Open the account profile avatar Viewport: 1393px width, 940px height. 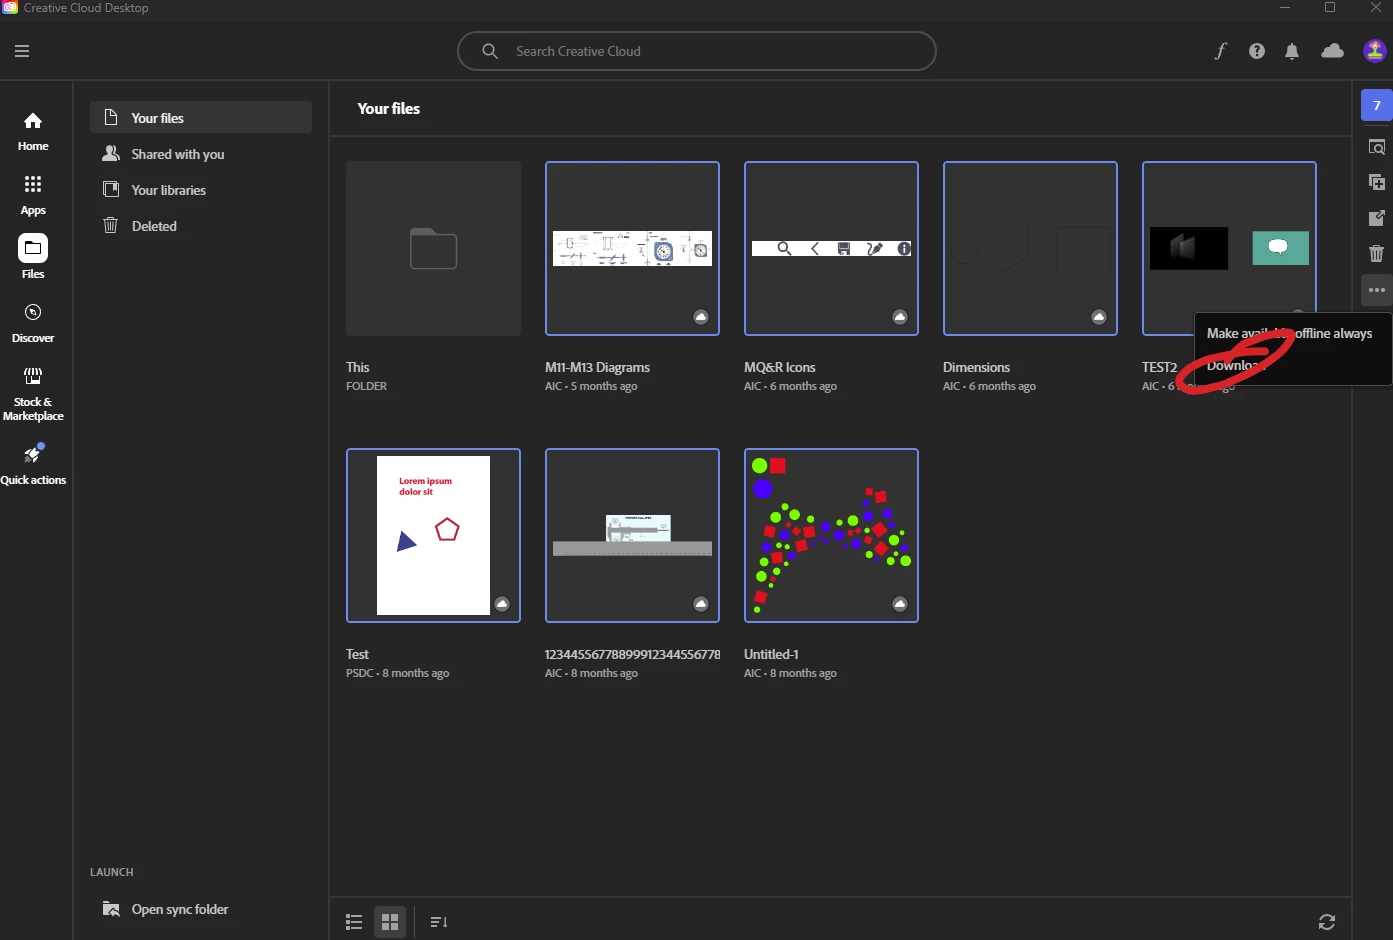click(1375, 51)
